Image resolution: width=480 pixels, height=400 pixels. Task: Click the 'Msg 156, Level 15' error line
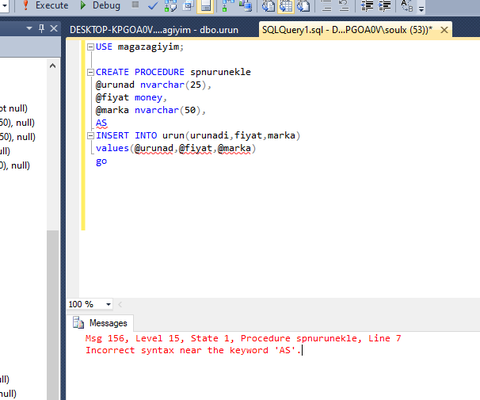click(243, 338)
